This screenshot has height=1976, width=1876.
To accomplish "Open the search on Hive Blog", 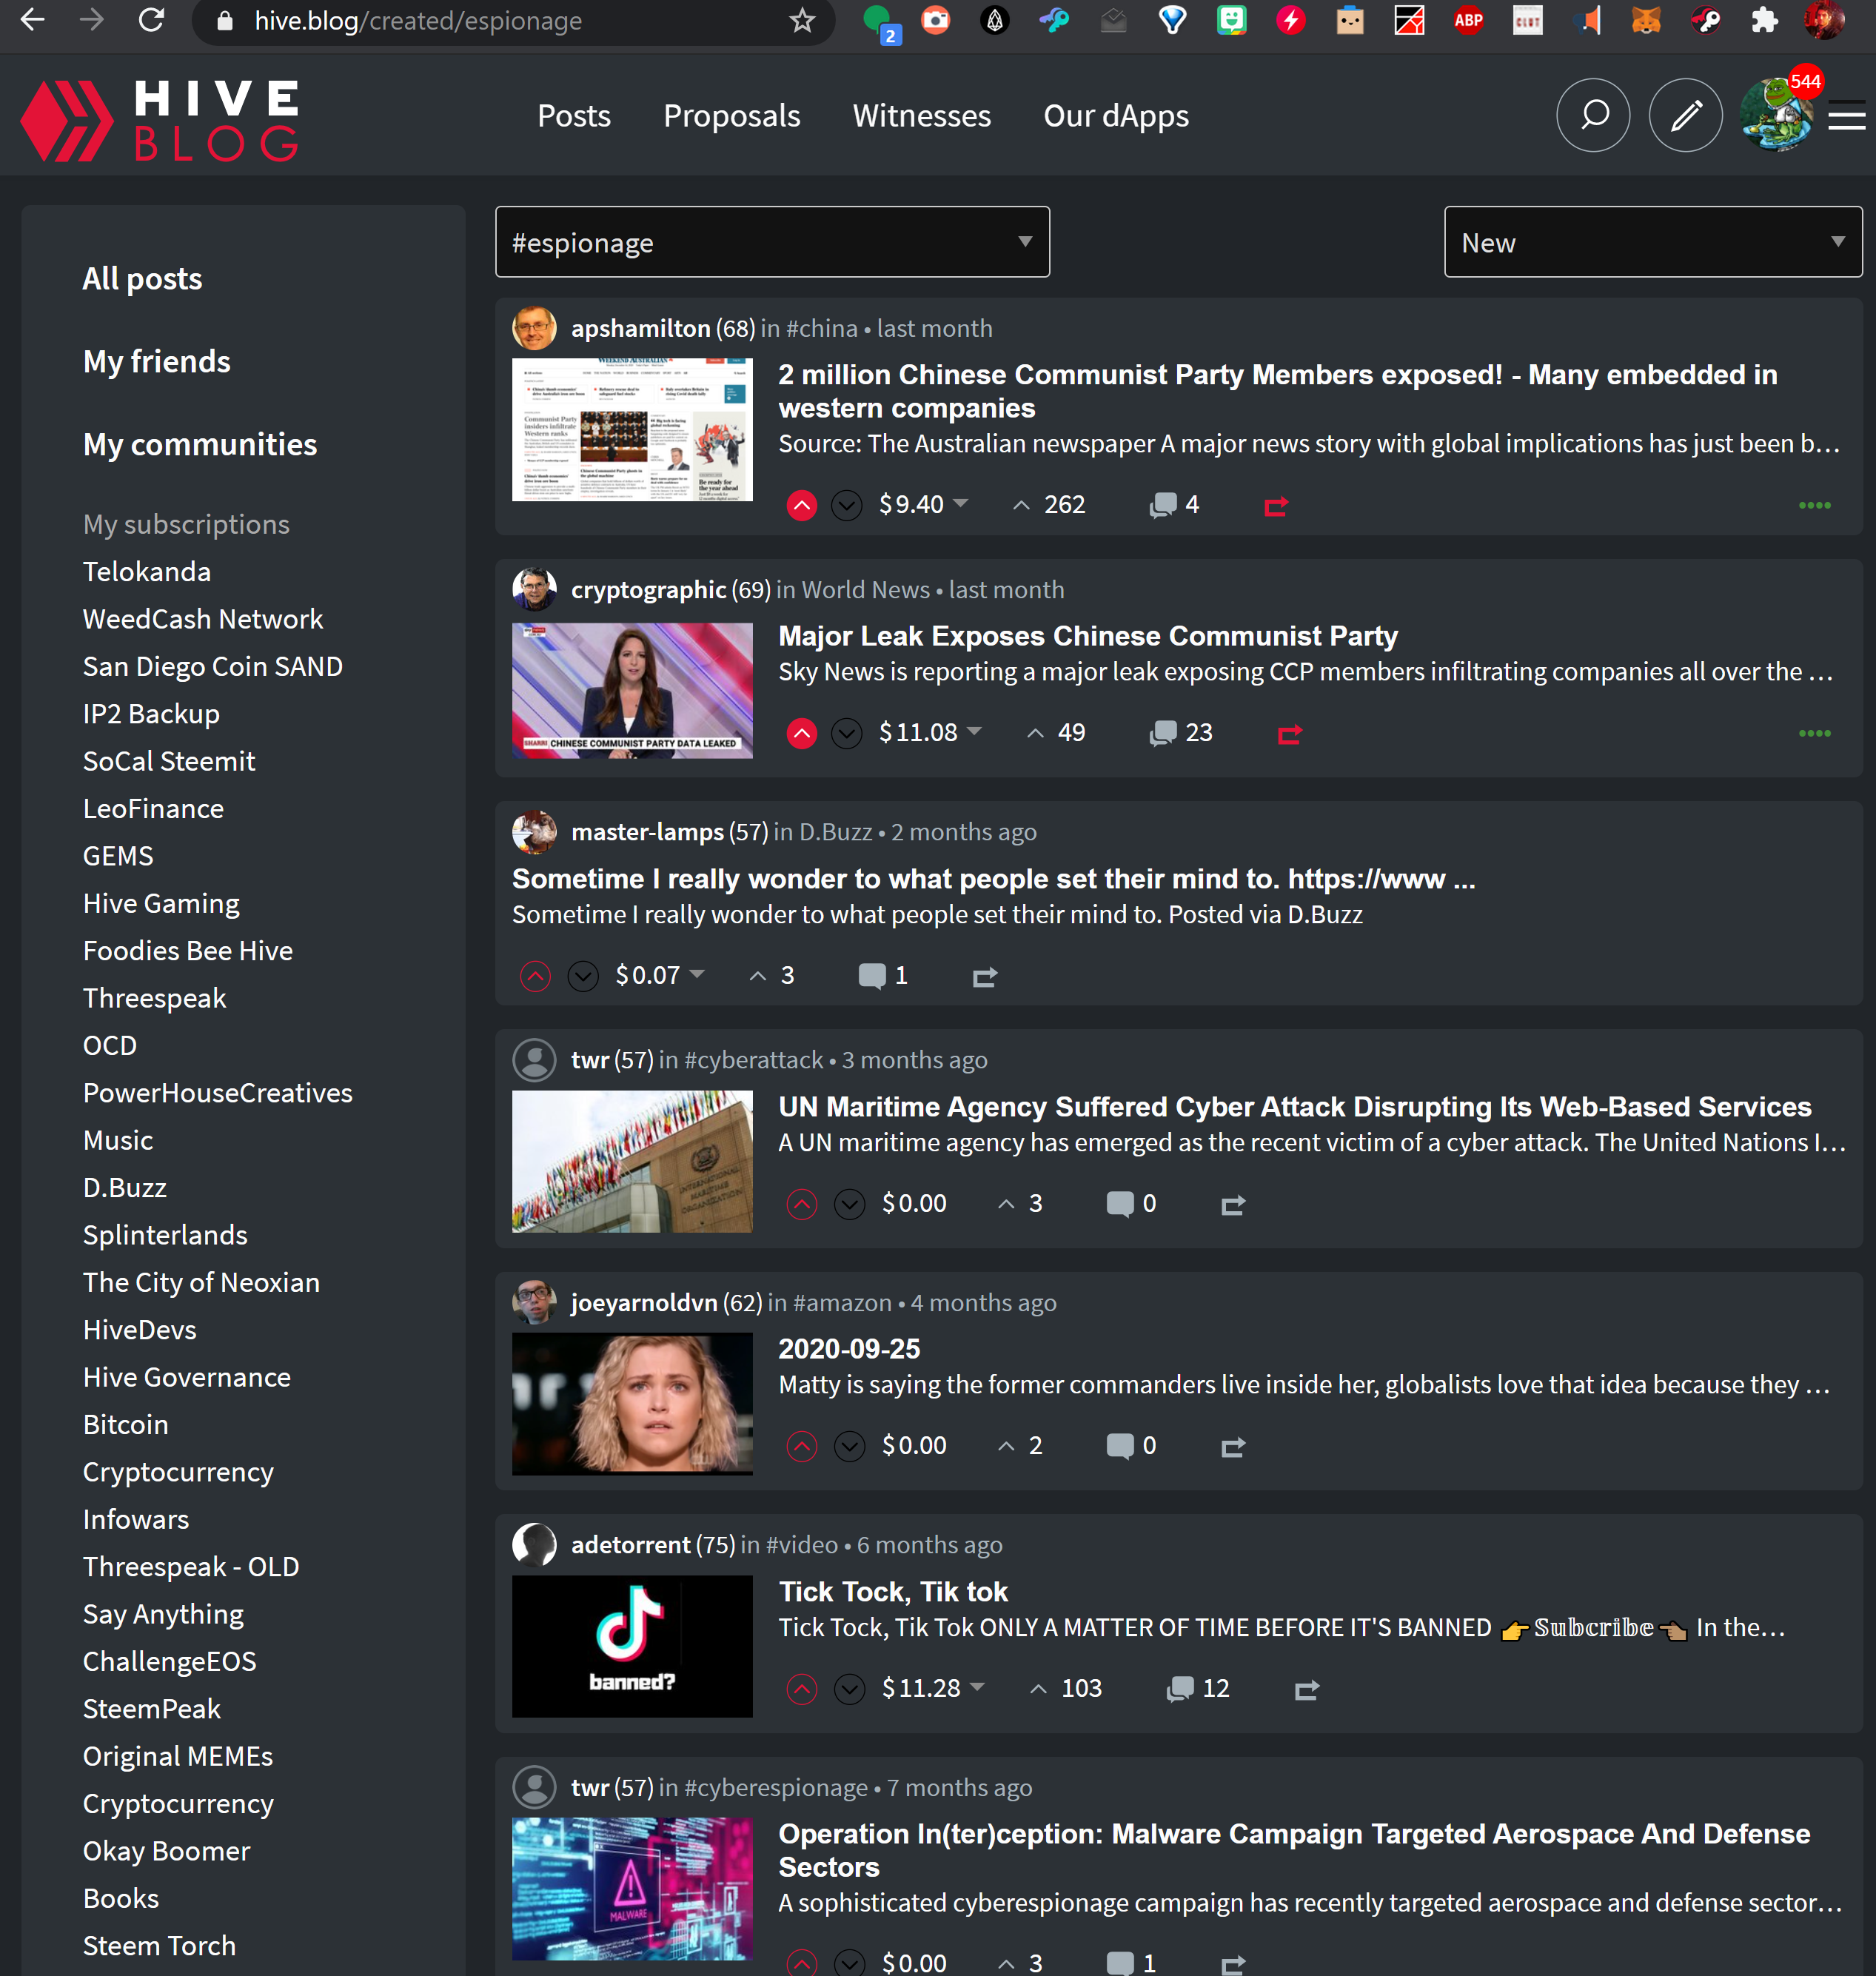I will coord(1593,115).
